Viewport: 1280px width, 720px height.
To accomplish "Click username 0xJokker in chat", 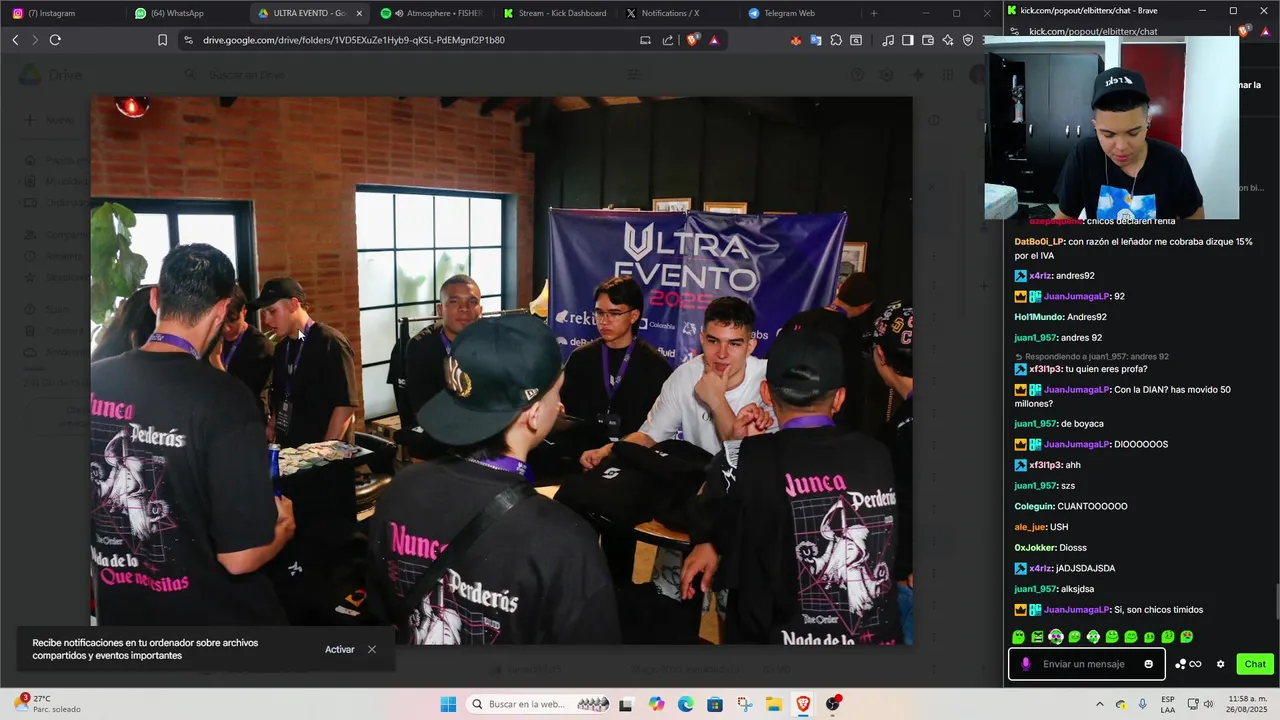I will 1035,547.
